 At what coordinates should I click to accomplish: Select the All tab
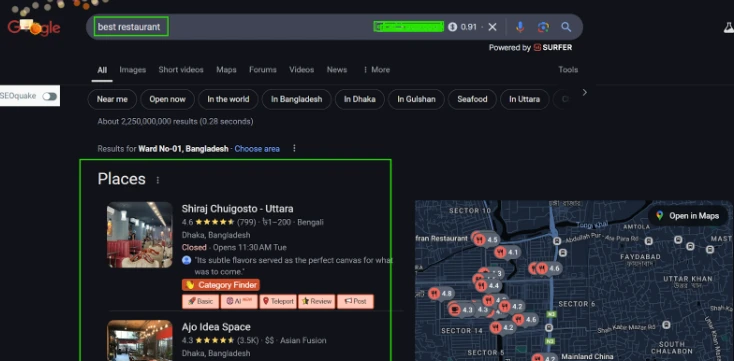coord(102,70)
